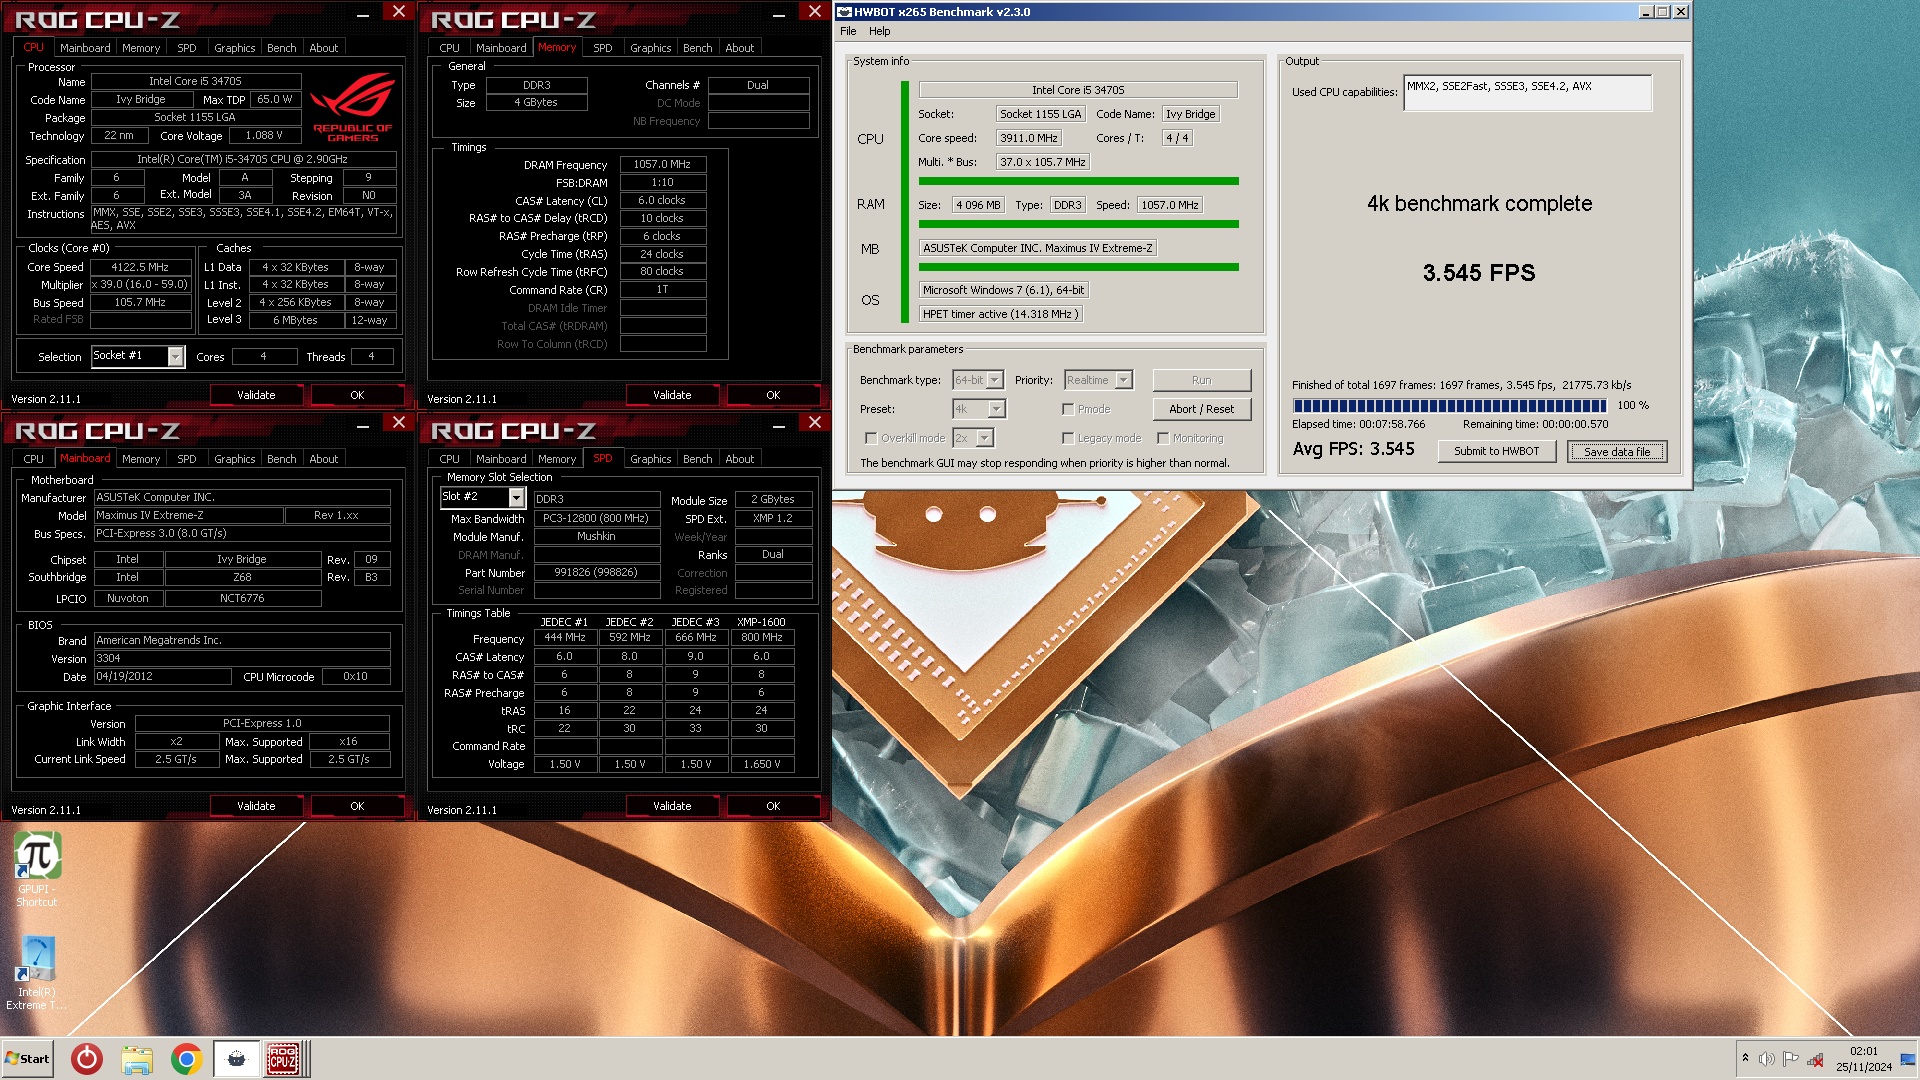This screenshot has height=1080, width=1920.
Task: Minimize the CPU-Z SPD tab window
Action: coord(779,425)
